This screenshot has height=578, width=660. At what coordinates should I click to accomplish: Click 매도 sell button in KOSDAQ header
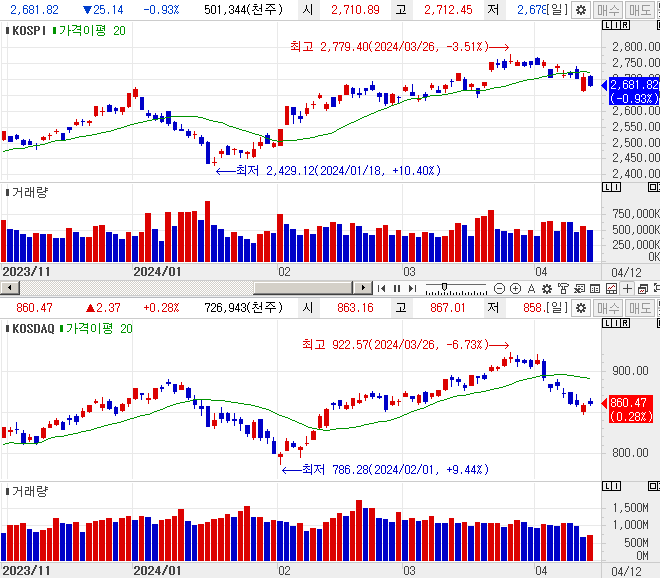pos(639,308)
